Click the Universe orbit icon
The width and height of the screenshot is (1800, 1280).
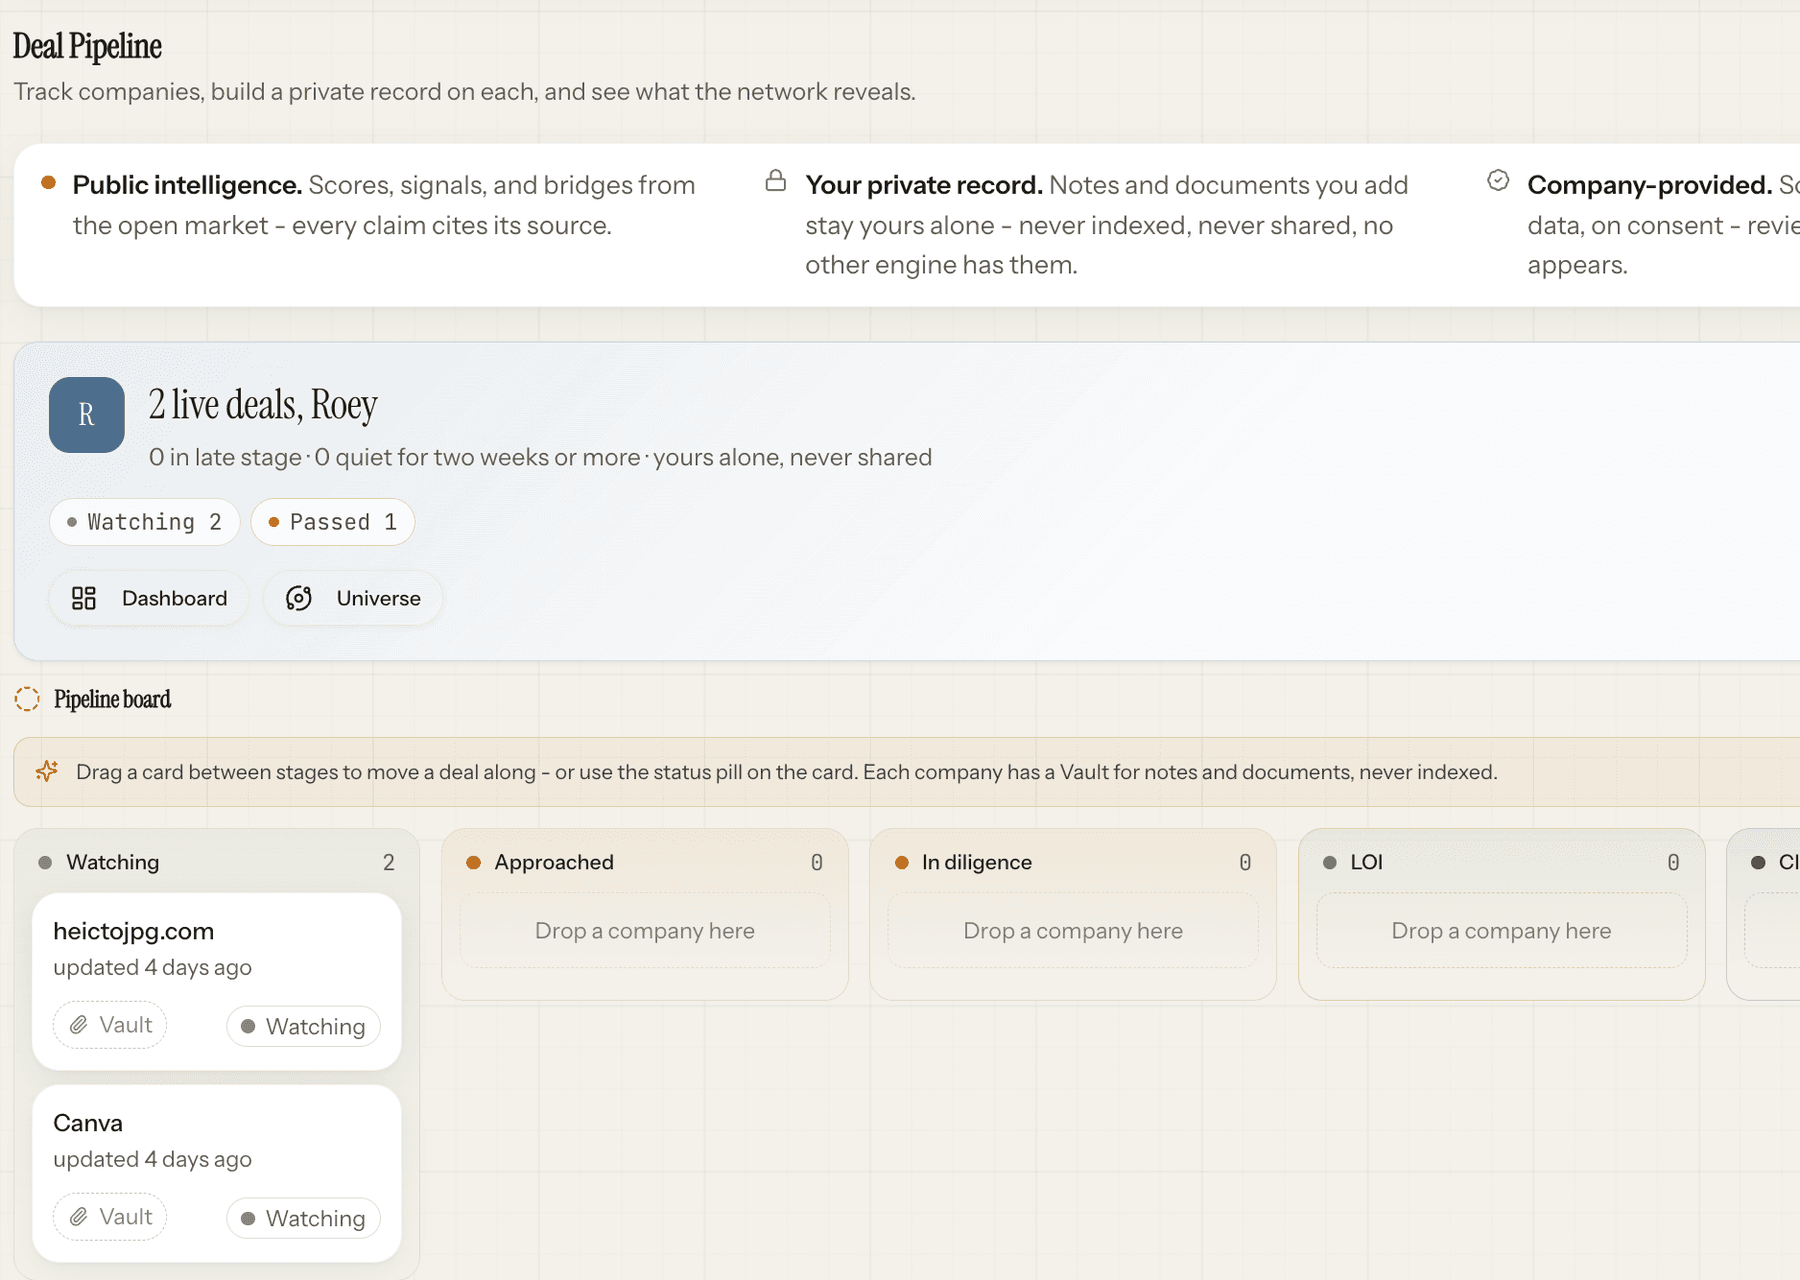coord(299,598)
